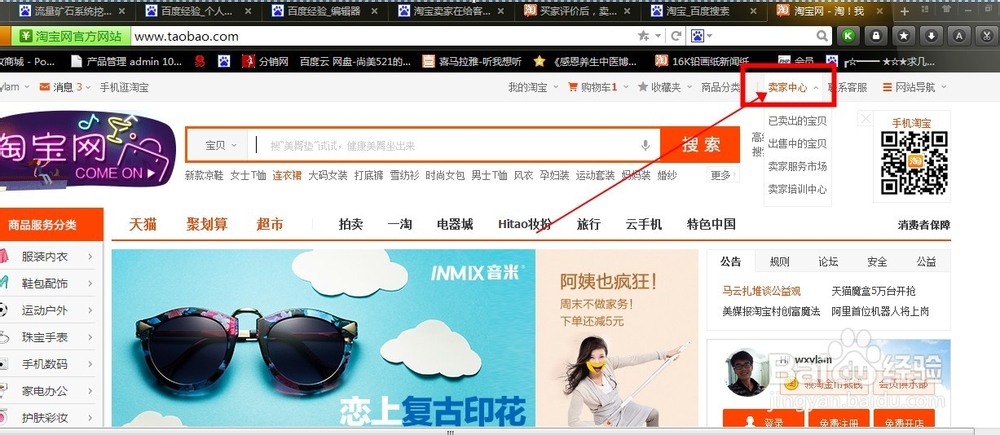Reload the page with the refresh icon
This screenshot has width=1000, height=435.
click(676, 36)
